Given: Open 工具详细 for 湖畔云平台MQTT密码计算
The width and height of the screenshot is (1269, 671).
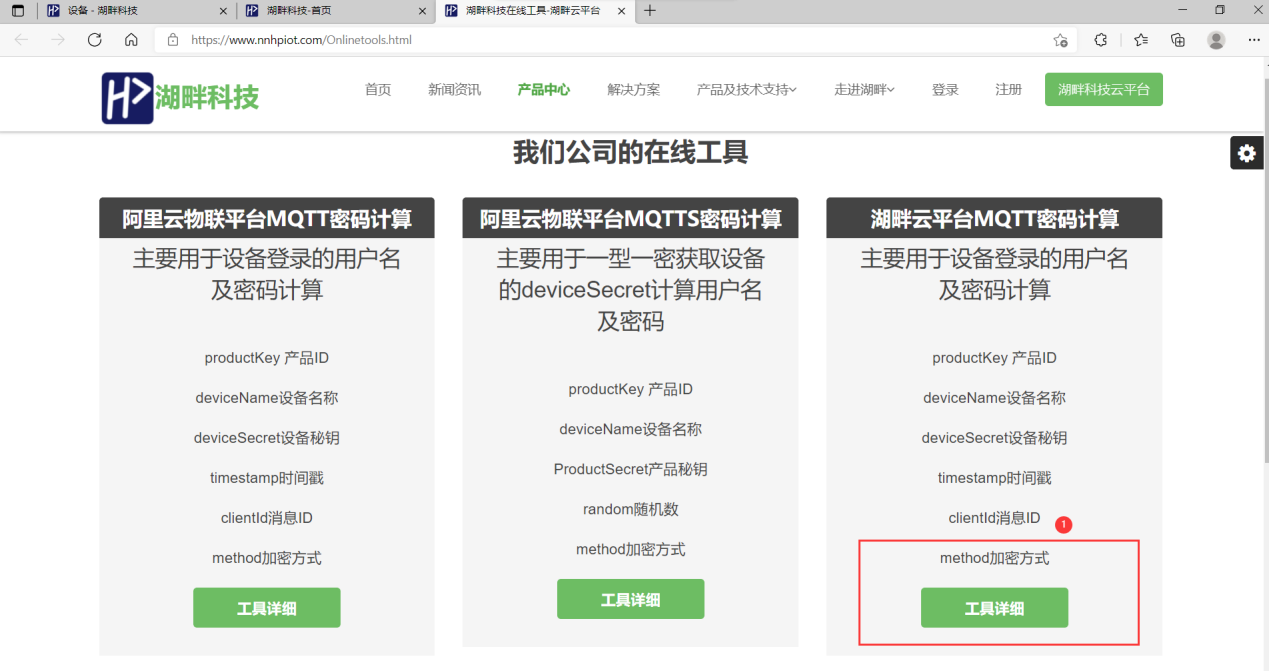Looking at the screenshot, I should pyautogui.click(x=994, y=608).
